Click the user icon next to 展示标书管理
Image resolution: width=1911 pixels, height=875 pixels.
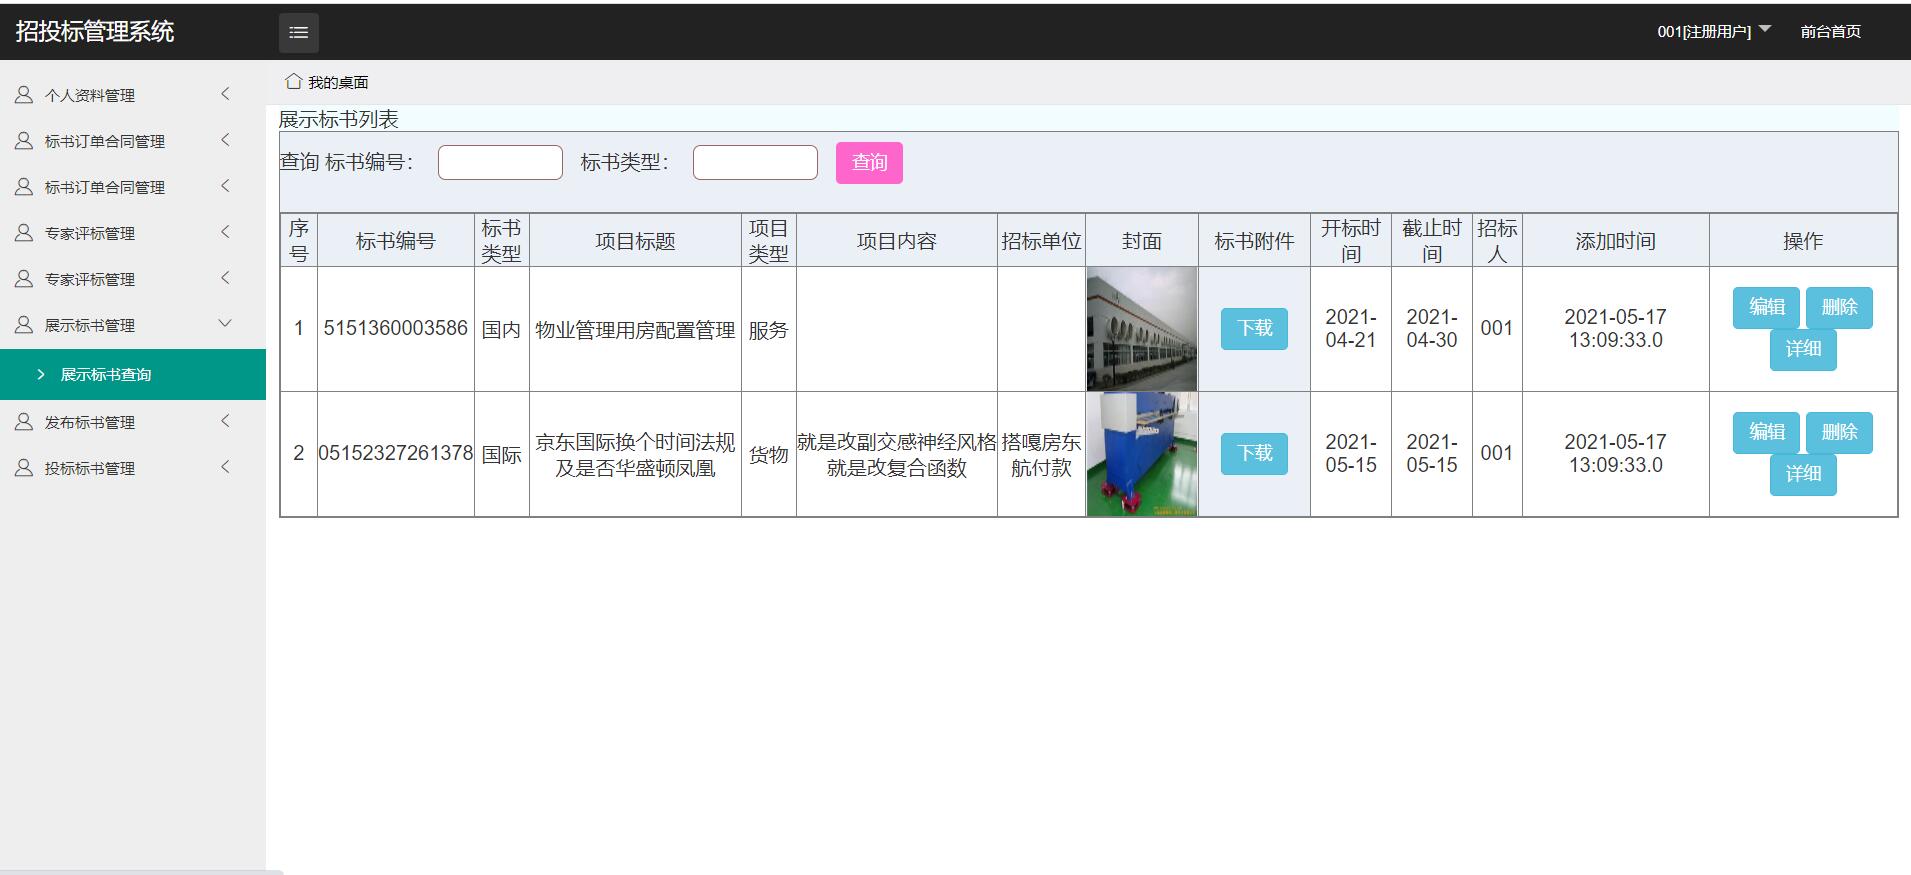click(24, 325)
